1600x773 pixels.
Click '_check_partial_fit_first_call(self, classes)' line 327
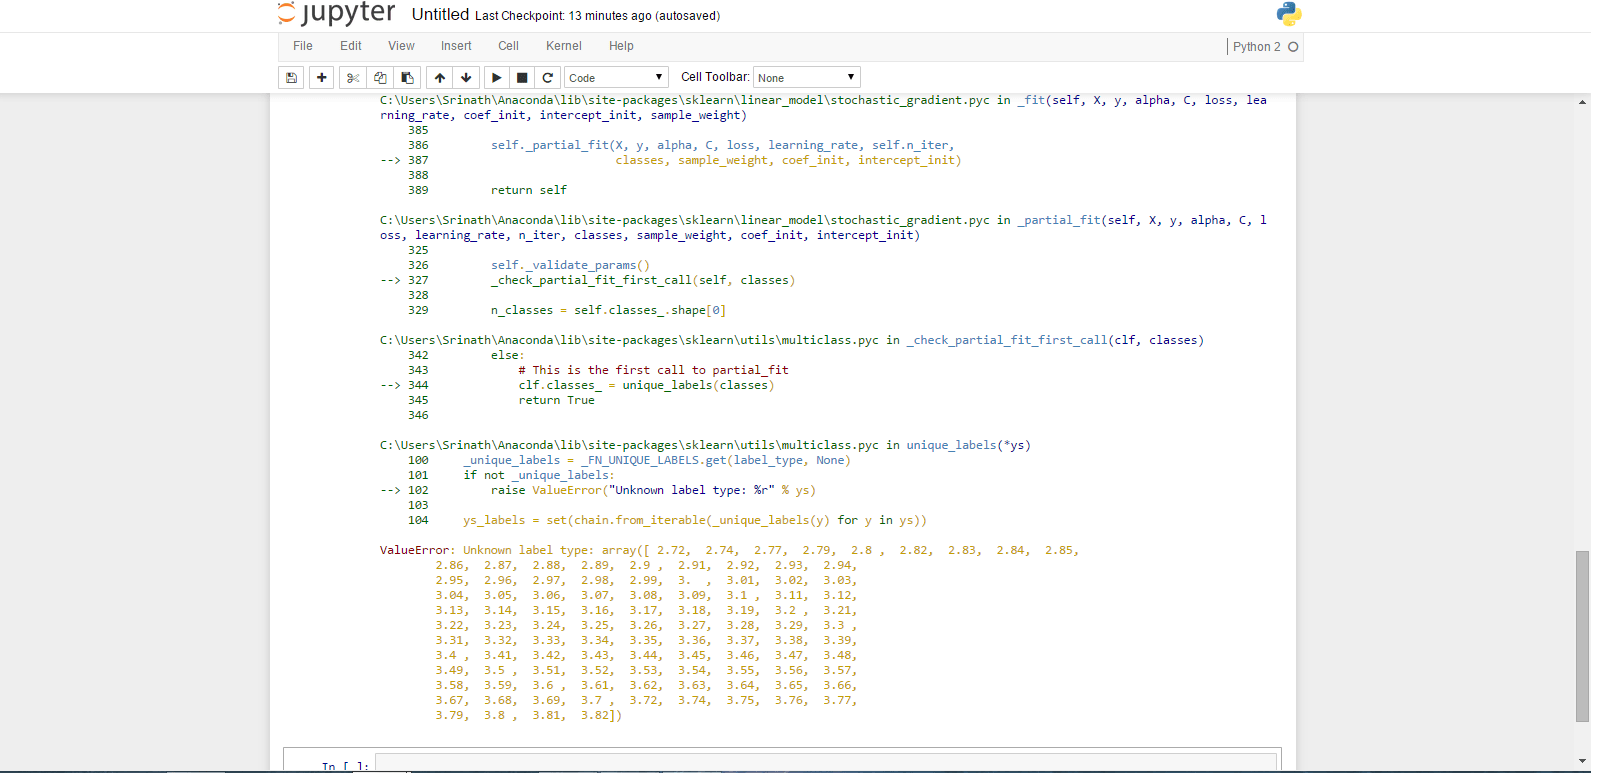(643, 280)
